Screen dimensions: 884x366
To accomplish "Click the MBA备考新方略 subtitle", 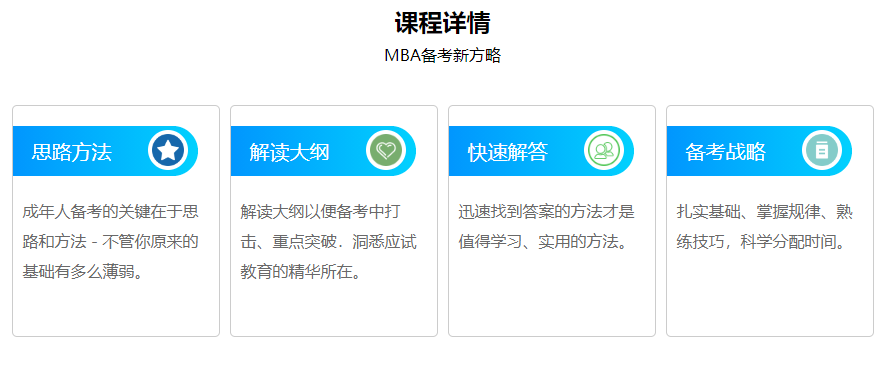I will click(442, 55).
